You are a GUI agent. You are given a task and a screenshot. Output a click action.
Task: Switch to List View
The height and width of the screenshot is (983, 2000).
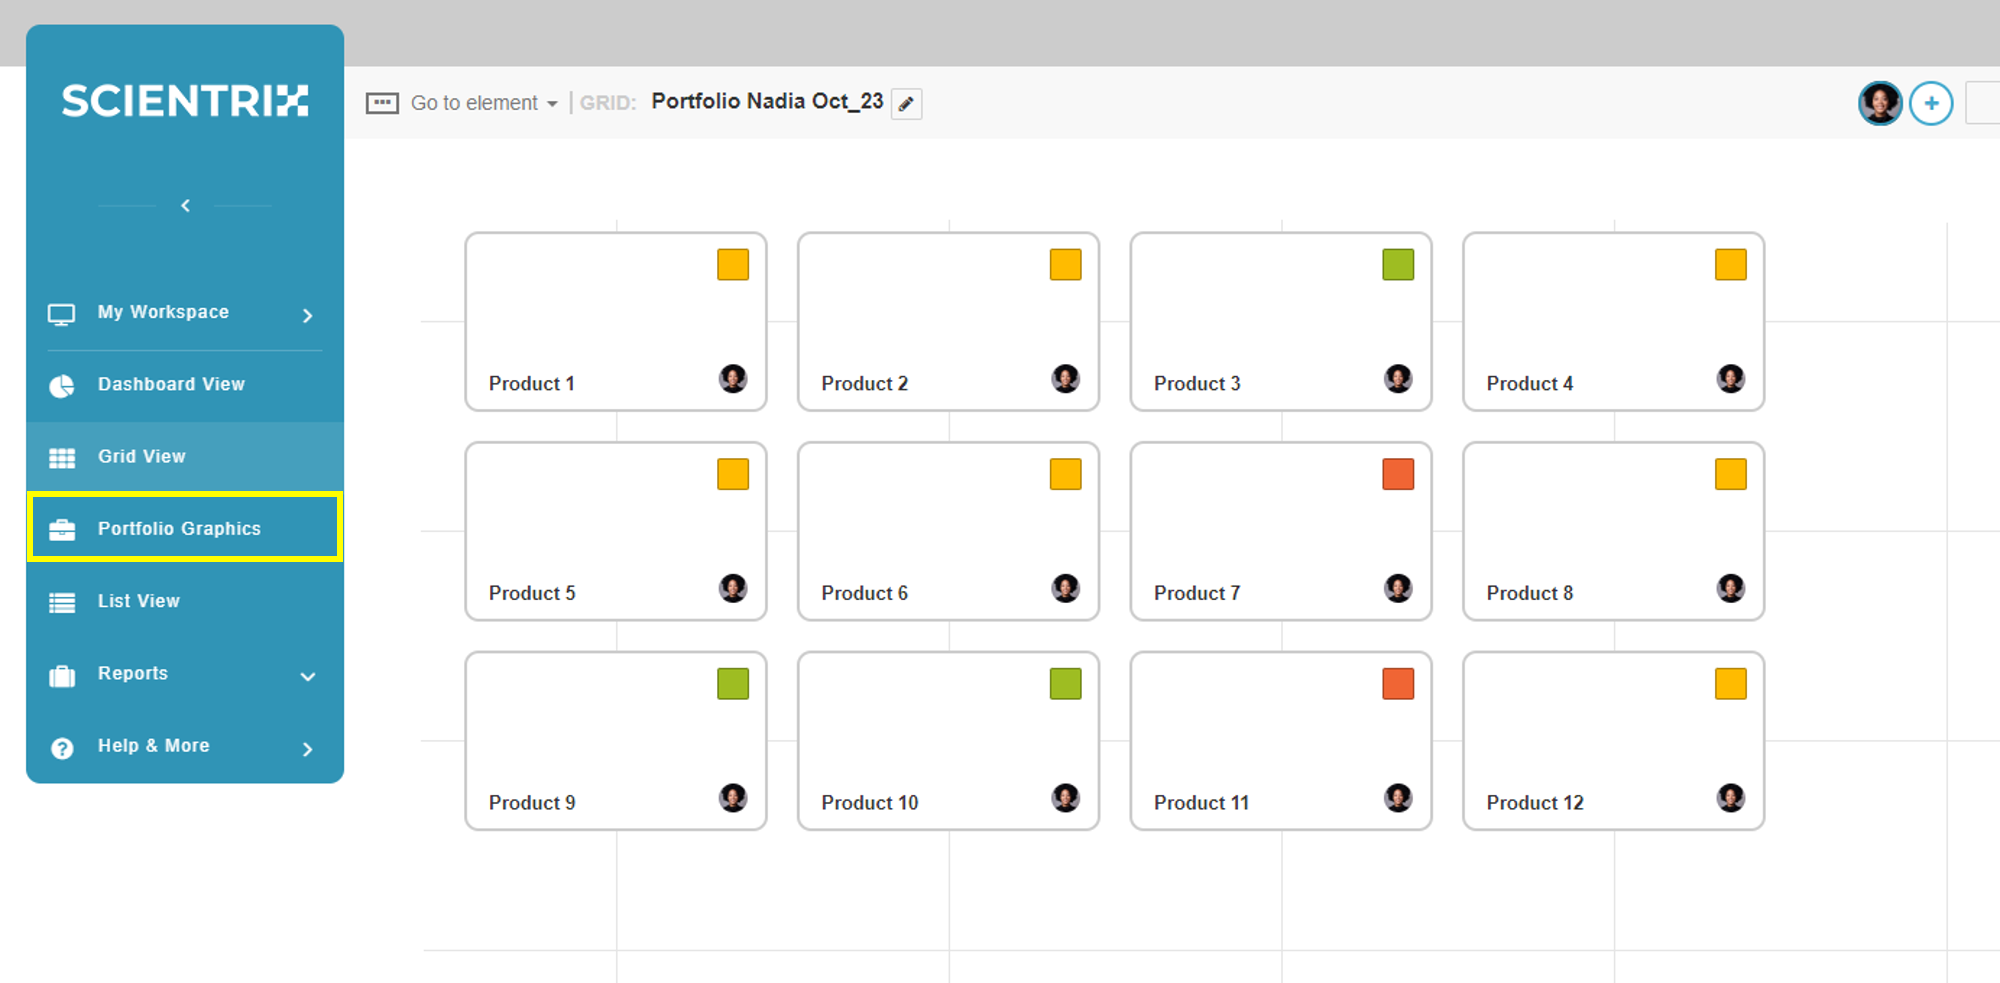pos(185,601)
